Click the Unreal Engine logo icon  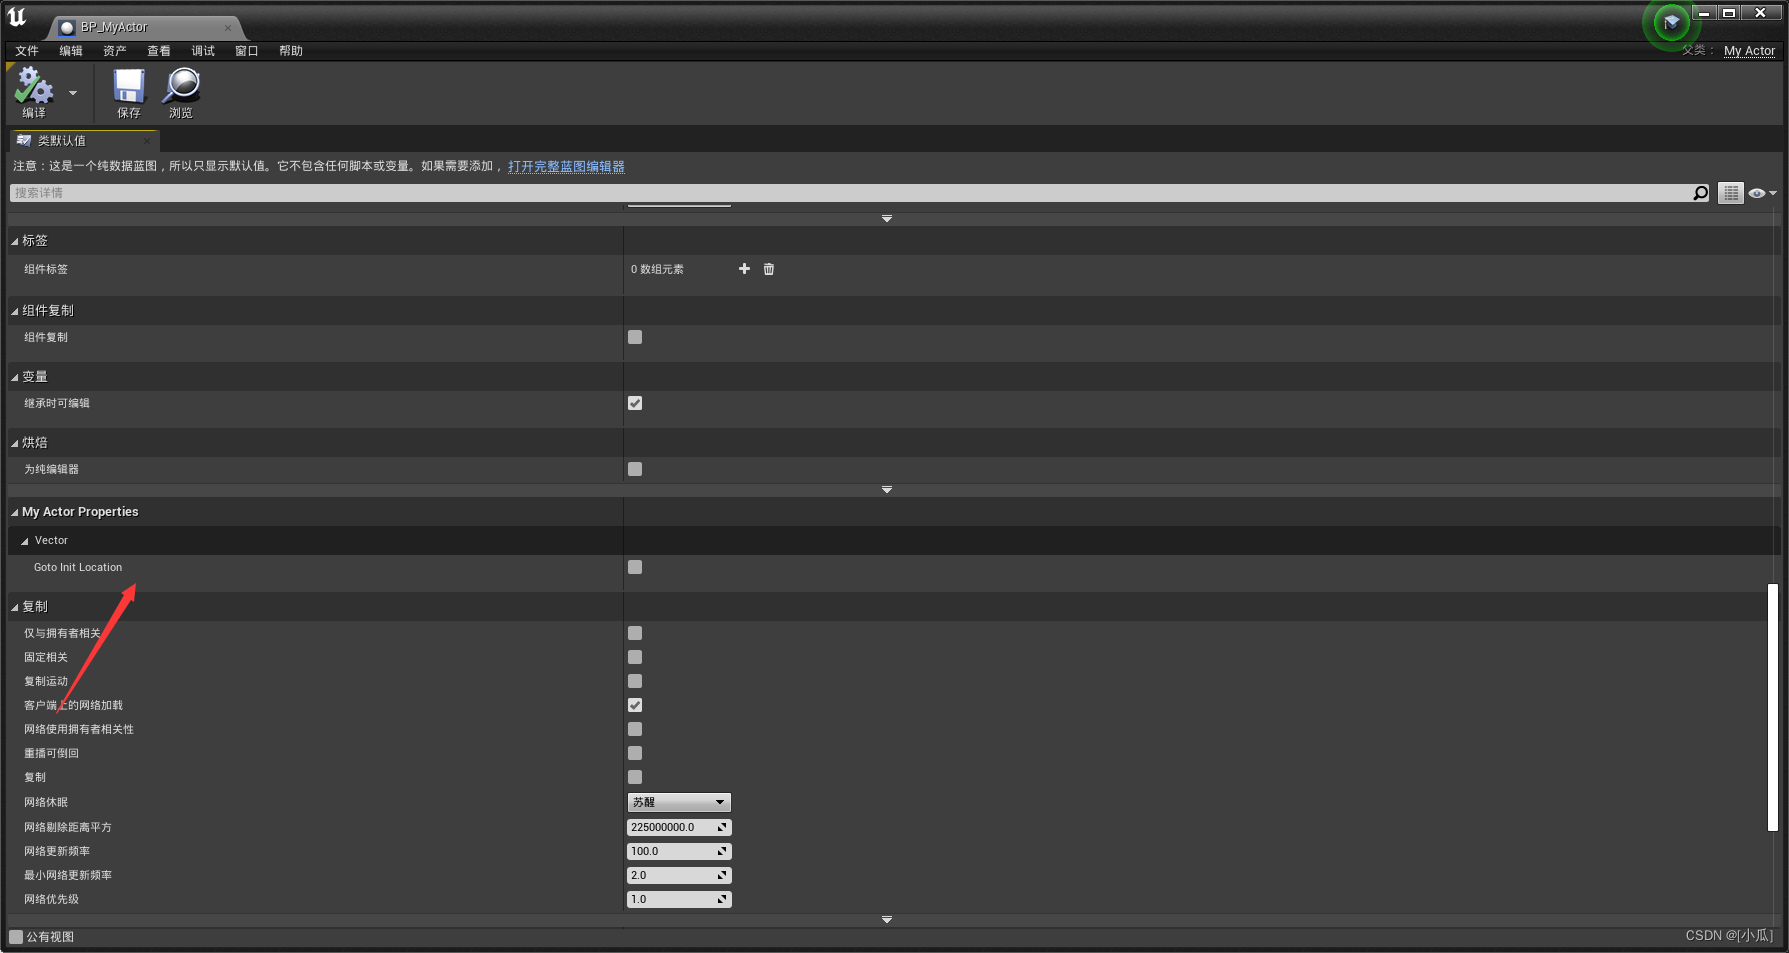coord(17,17)
